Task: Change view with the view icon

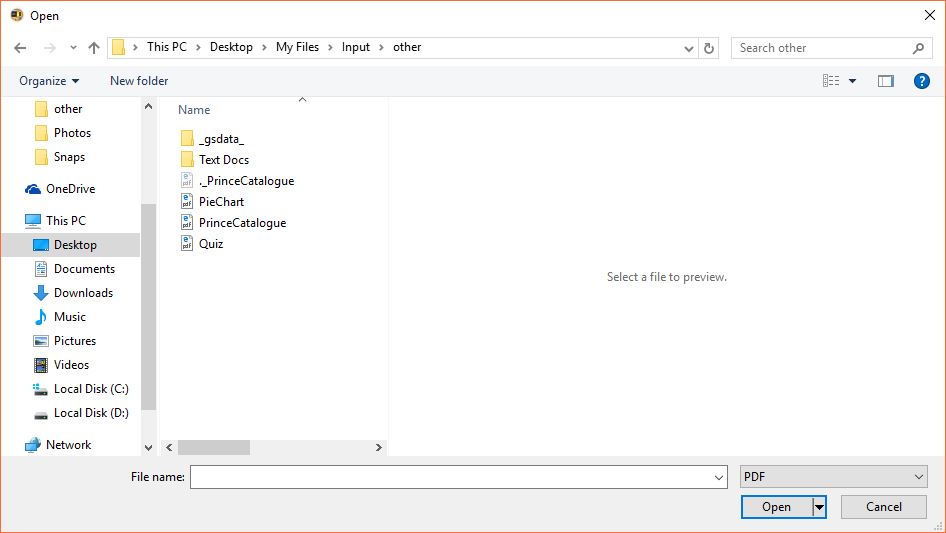Action: click(831, 80)
